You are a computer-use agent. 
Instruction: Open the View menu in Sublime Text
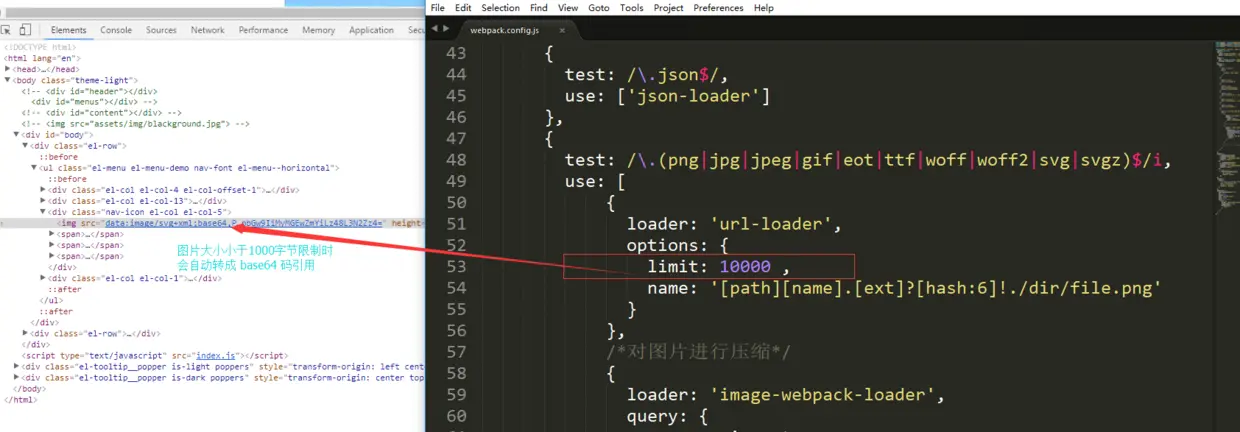coord(568,8)
